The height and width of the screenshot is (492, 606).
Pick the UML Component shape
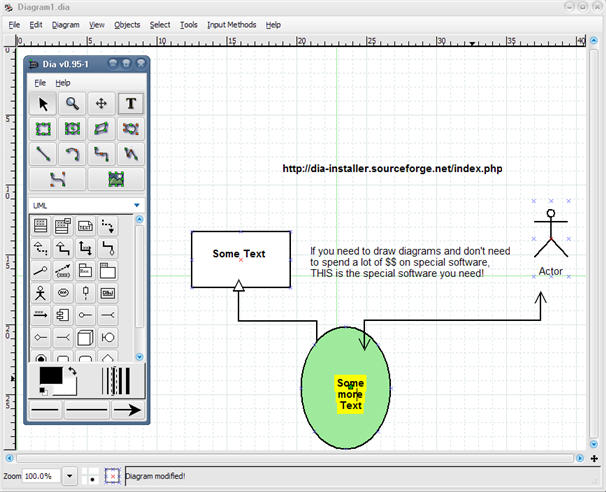tap(63, 315)
